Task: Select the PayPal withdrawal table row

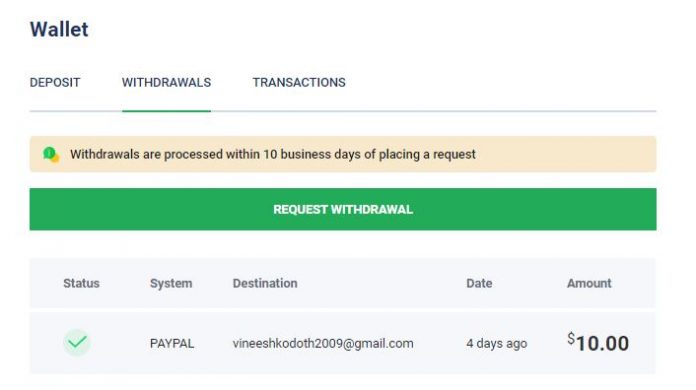Action: (x=343, y=343)
